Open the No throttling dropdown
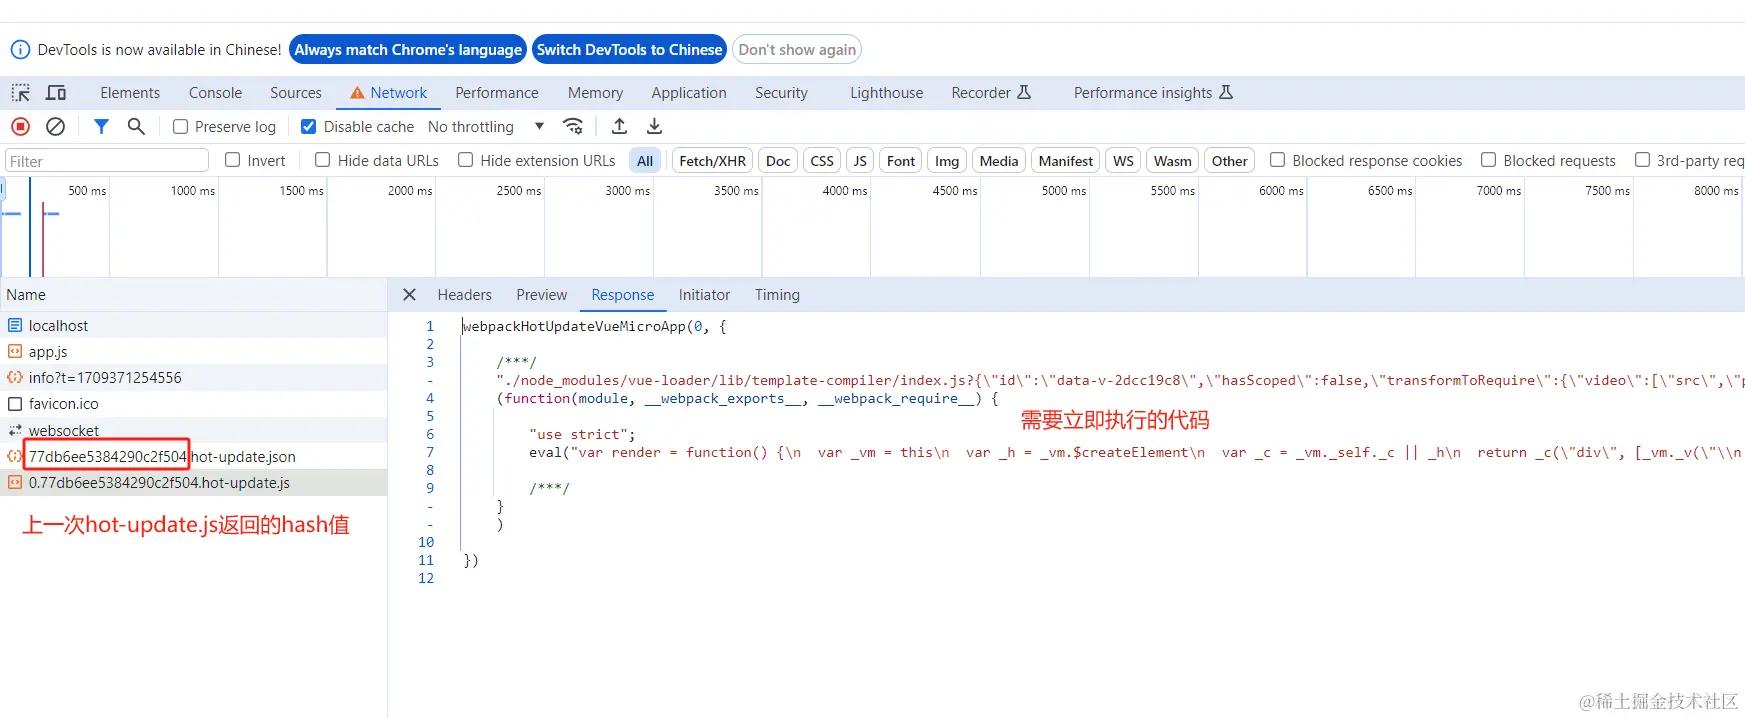Screen dimensions: 1745x718 click(x=486, y=127)
